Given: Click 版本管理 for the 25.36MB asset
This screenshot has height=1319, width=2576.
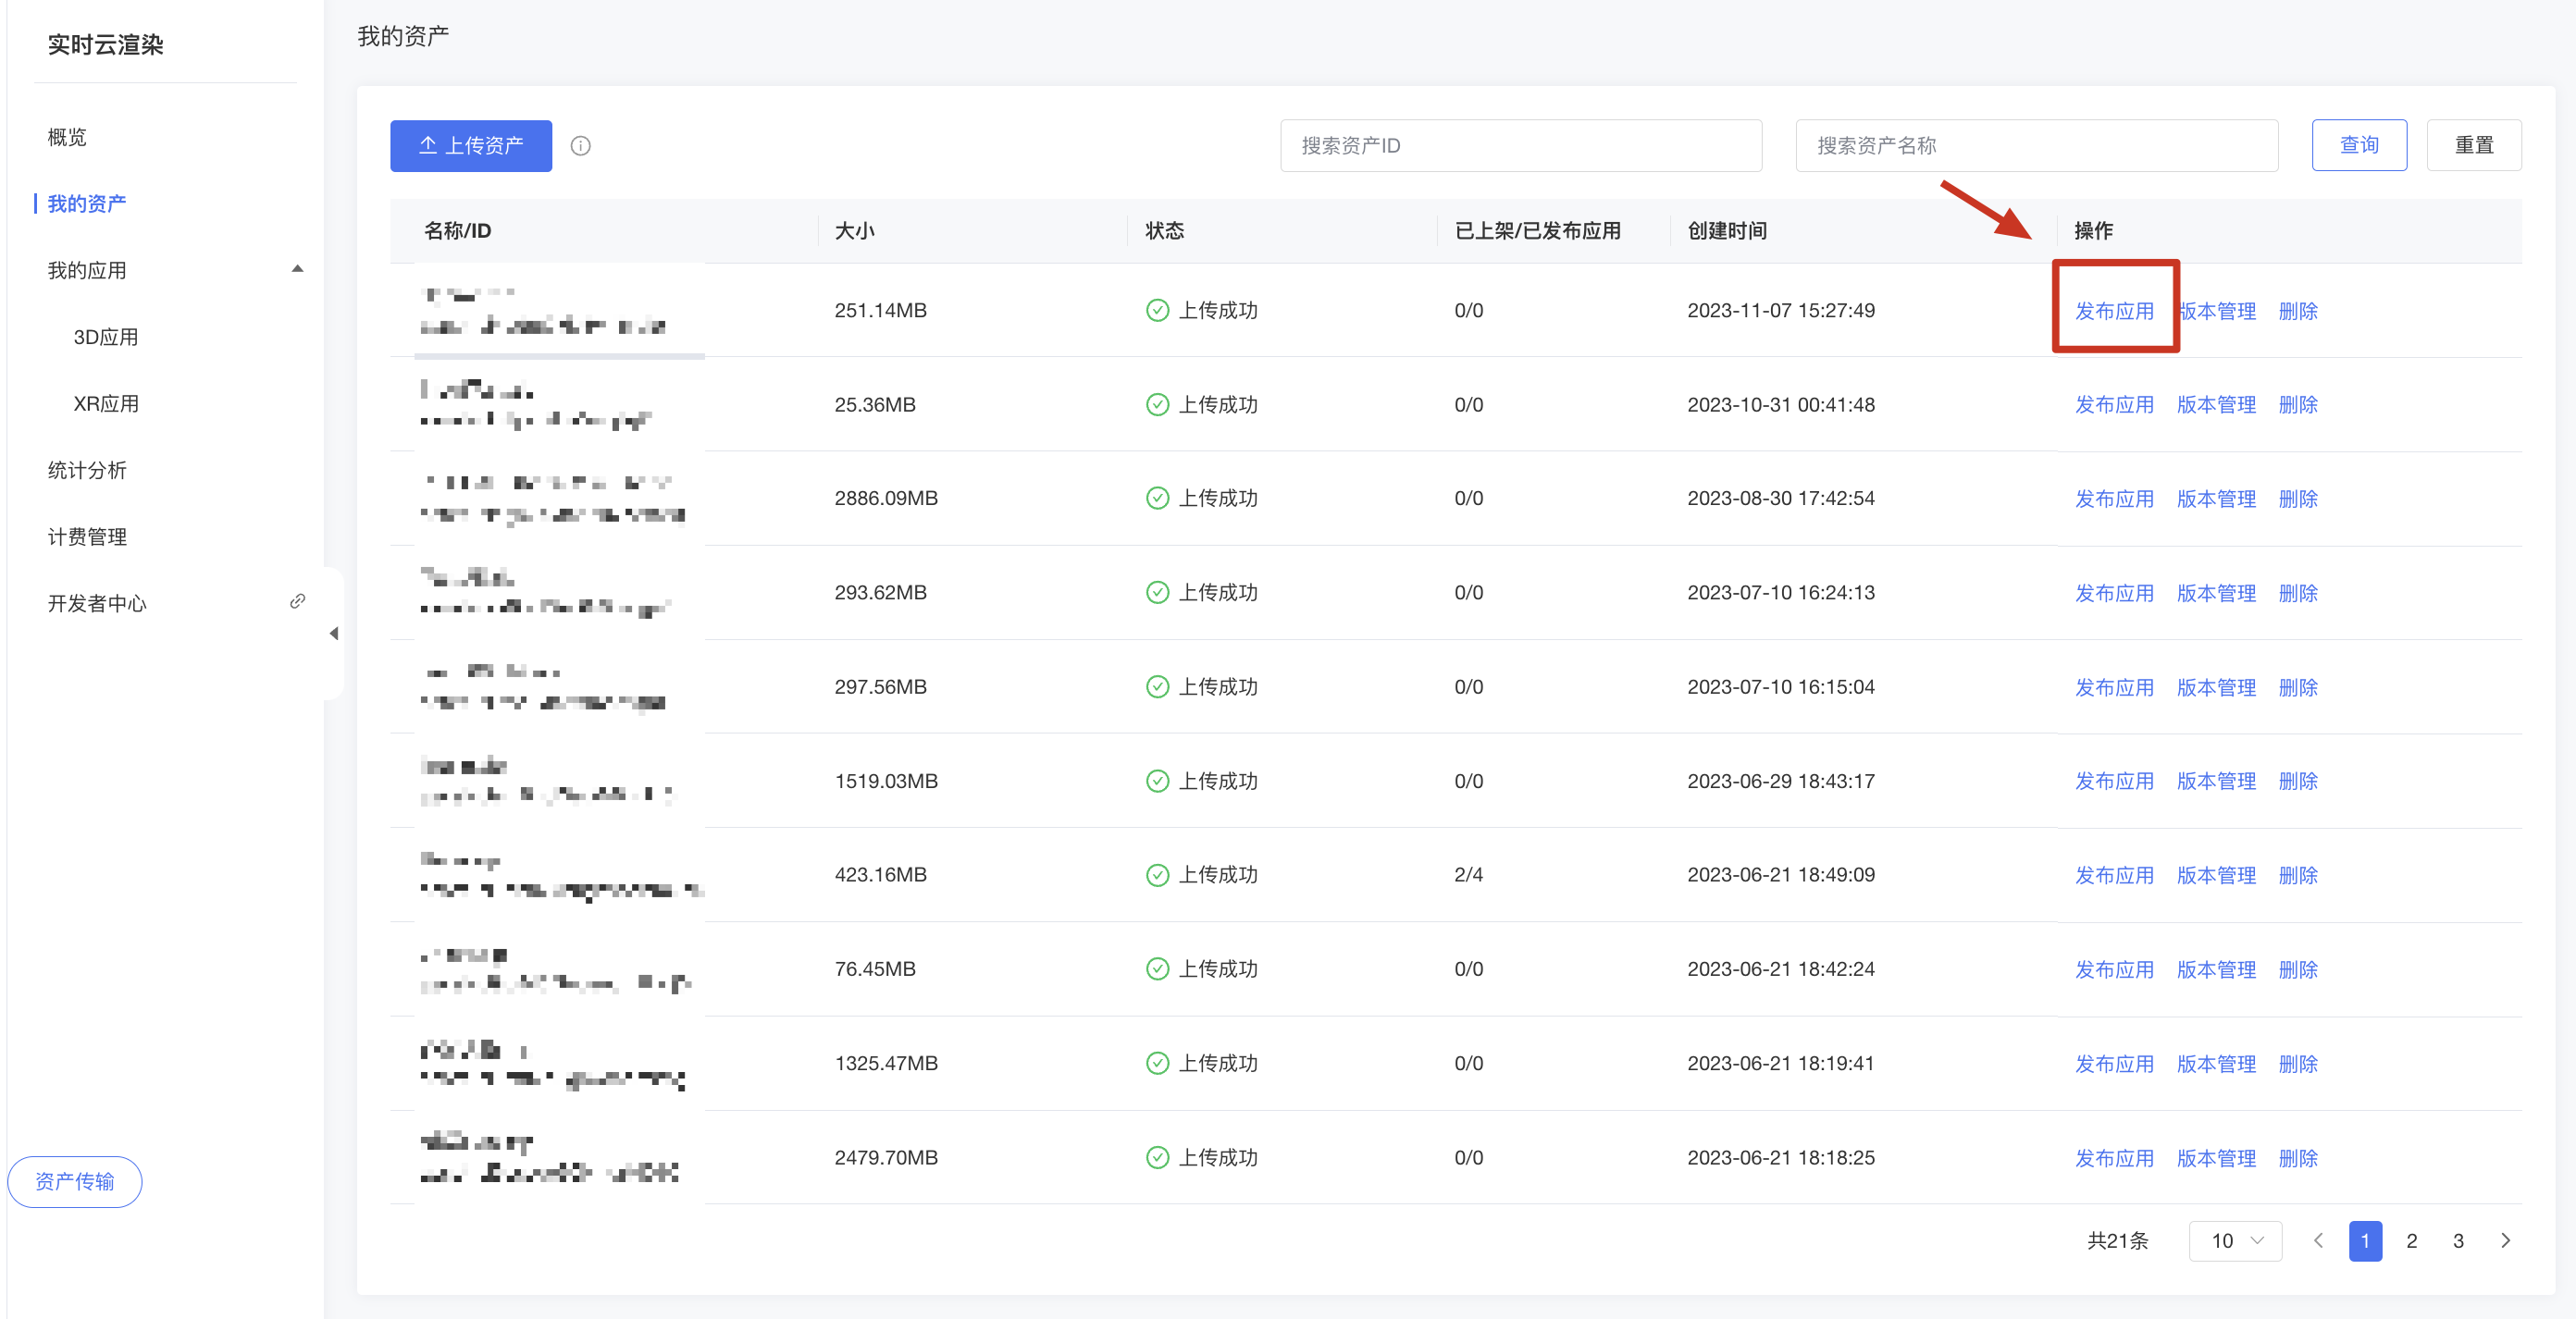Looking at the screenshot, I should (2216, 405).
